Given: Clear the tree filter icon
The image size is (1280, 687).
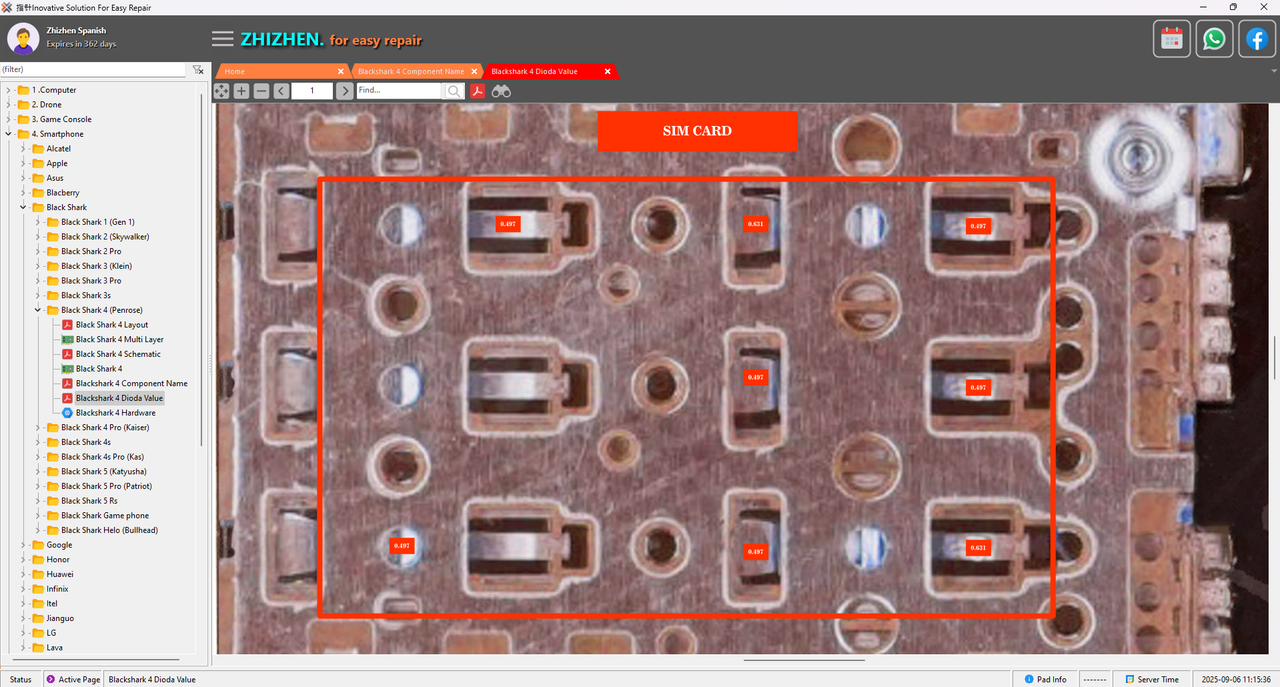Looking at the screenshot, I should pos(198,70).
